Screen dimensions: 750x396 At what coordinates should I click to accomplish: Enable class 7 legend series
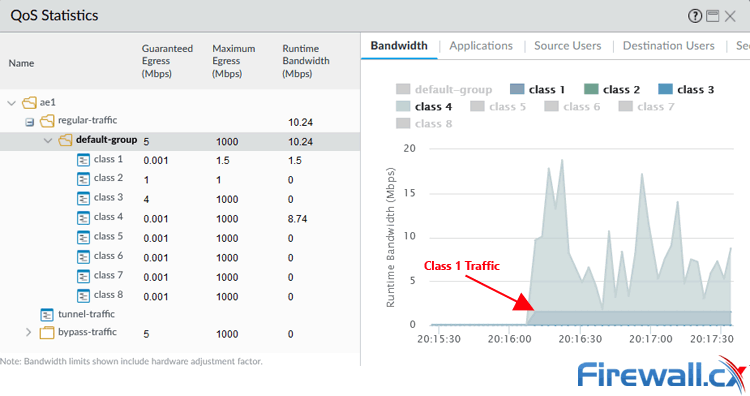click(x=646, y=107)
